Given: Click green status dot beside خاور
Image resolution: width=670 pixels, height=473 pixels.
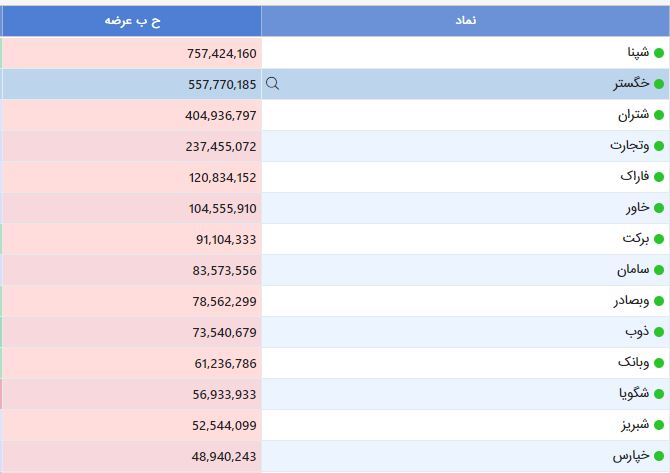Looking at the screenshot, I should click(x=659, y=208).
